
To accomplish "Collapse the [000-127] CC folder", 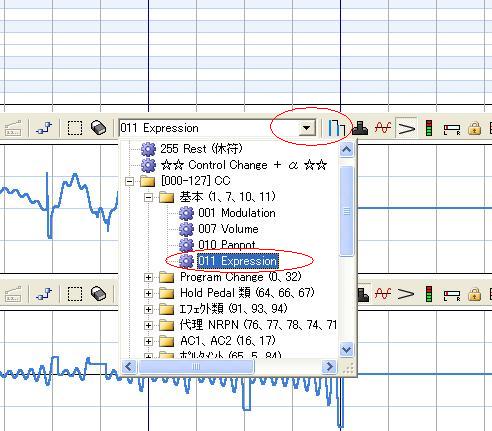I will click(129, 182).
